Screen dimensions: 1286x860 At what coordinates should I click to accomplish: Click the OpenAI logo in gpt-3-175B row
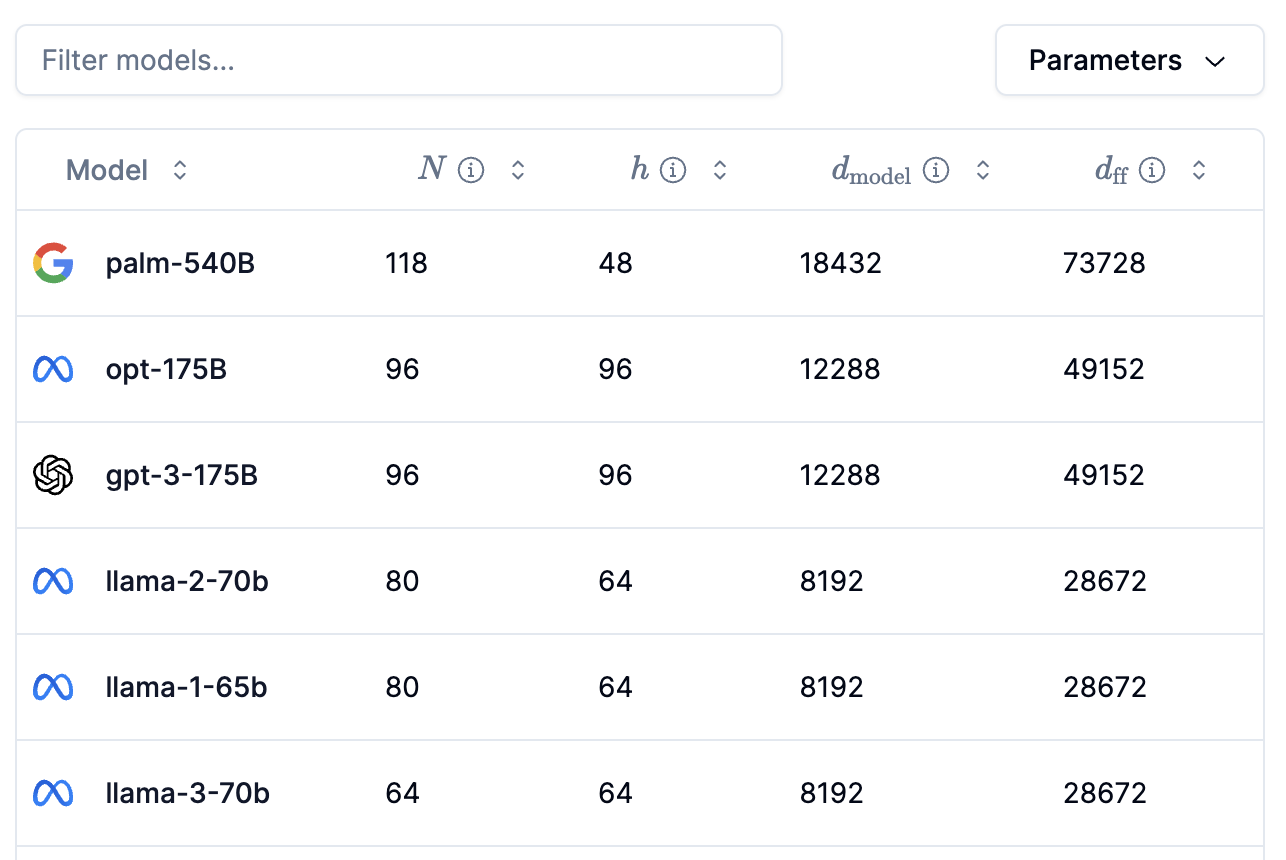(53, 475)
